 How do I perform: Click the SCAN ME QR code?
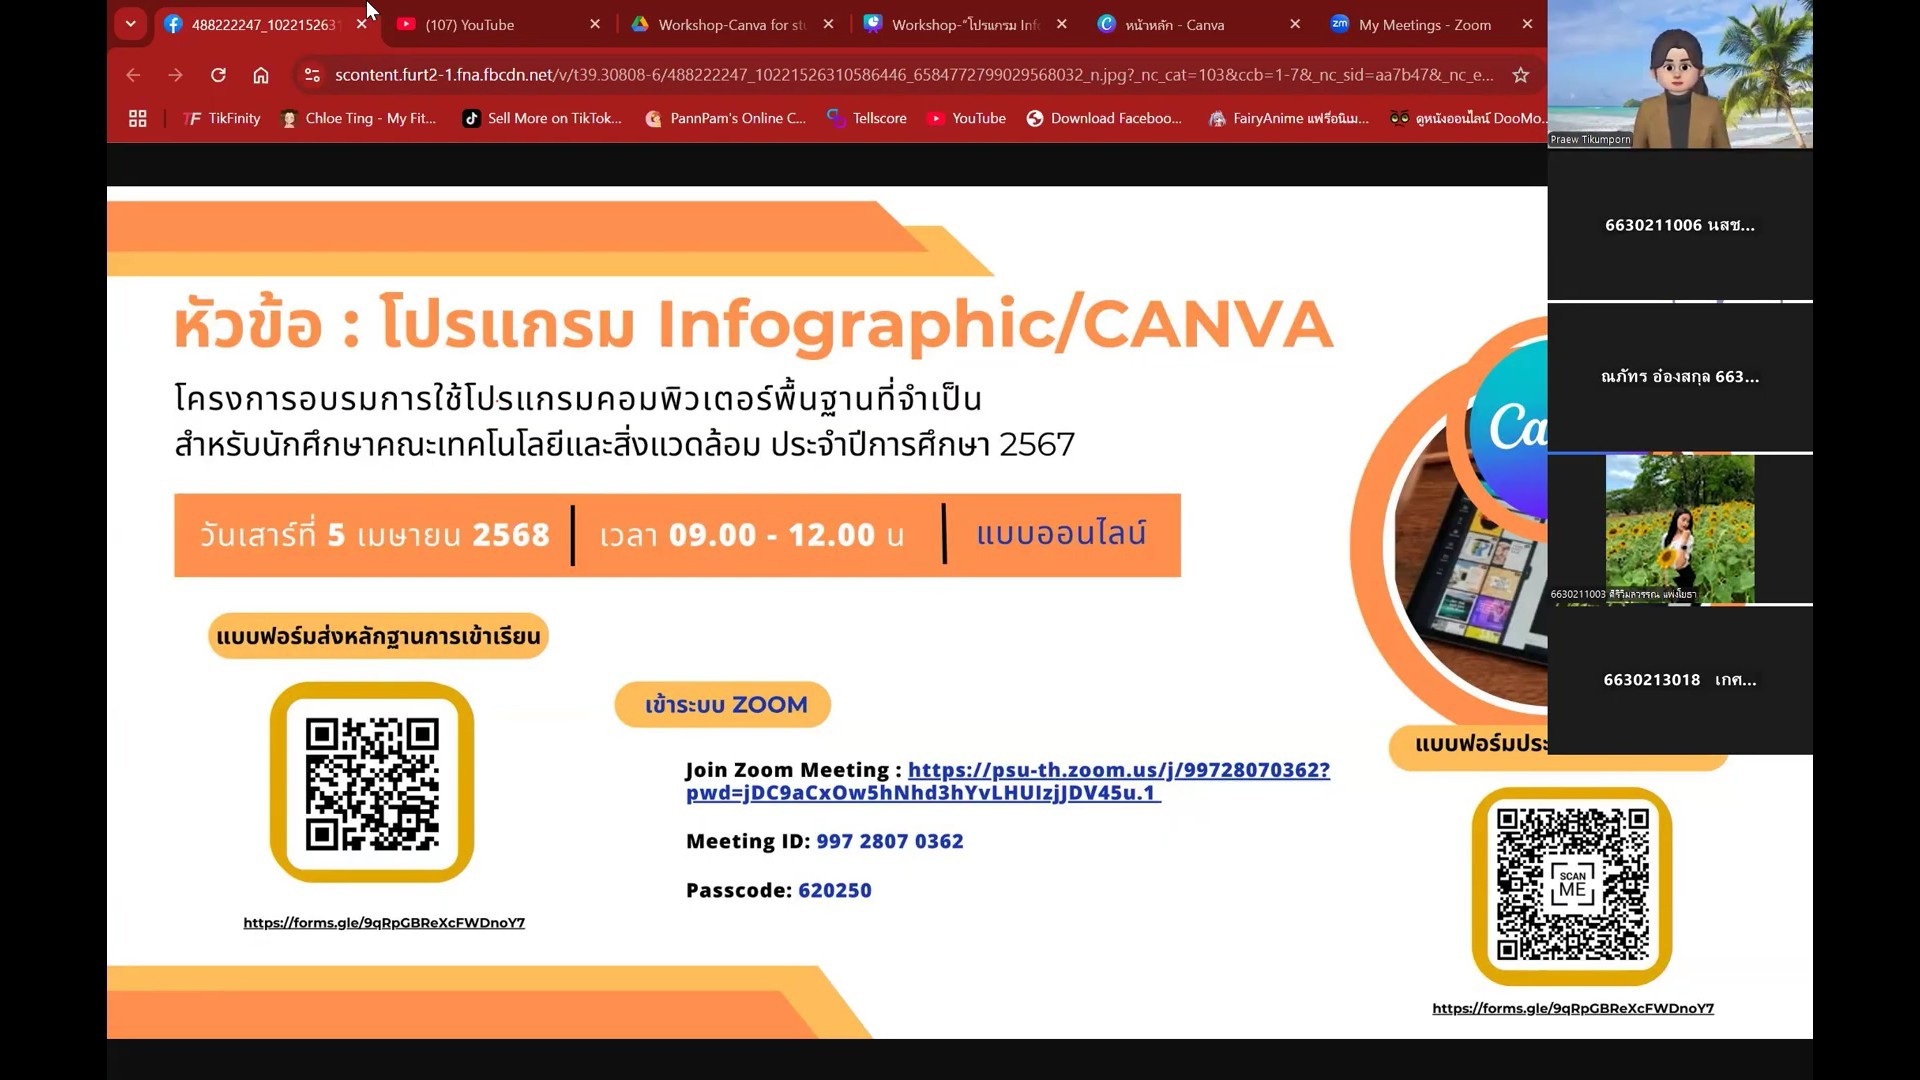click(1572, 886)
